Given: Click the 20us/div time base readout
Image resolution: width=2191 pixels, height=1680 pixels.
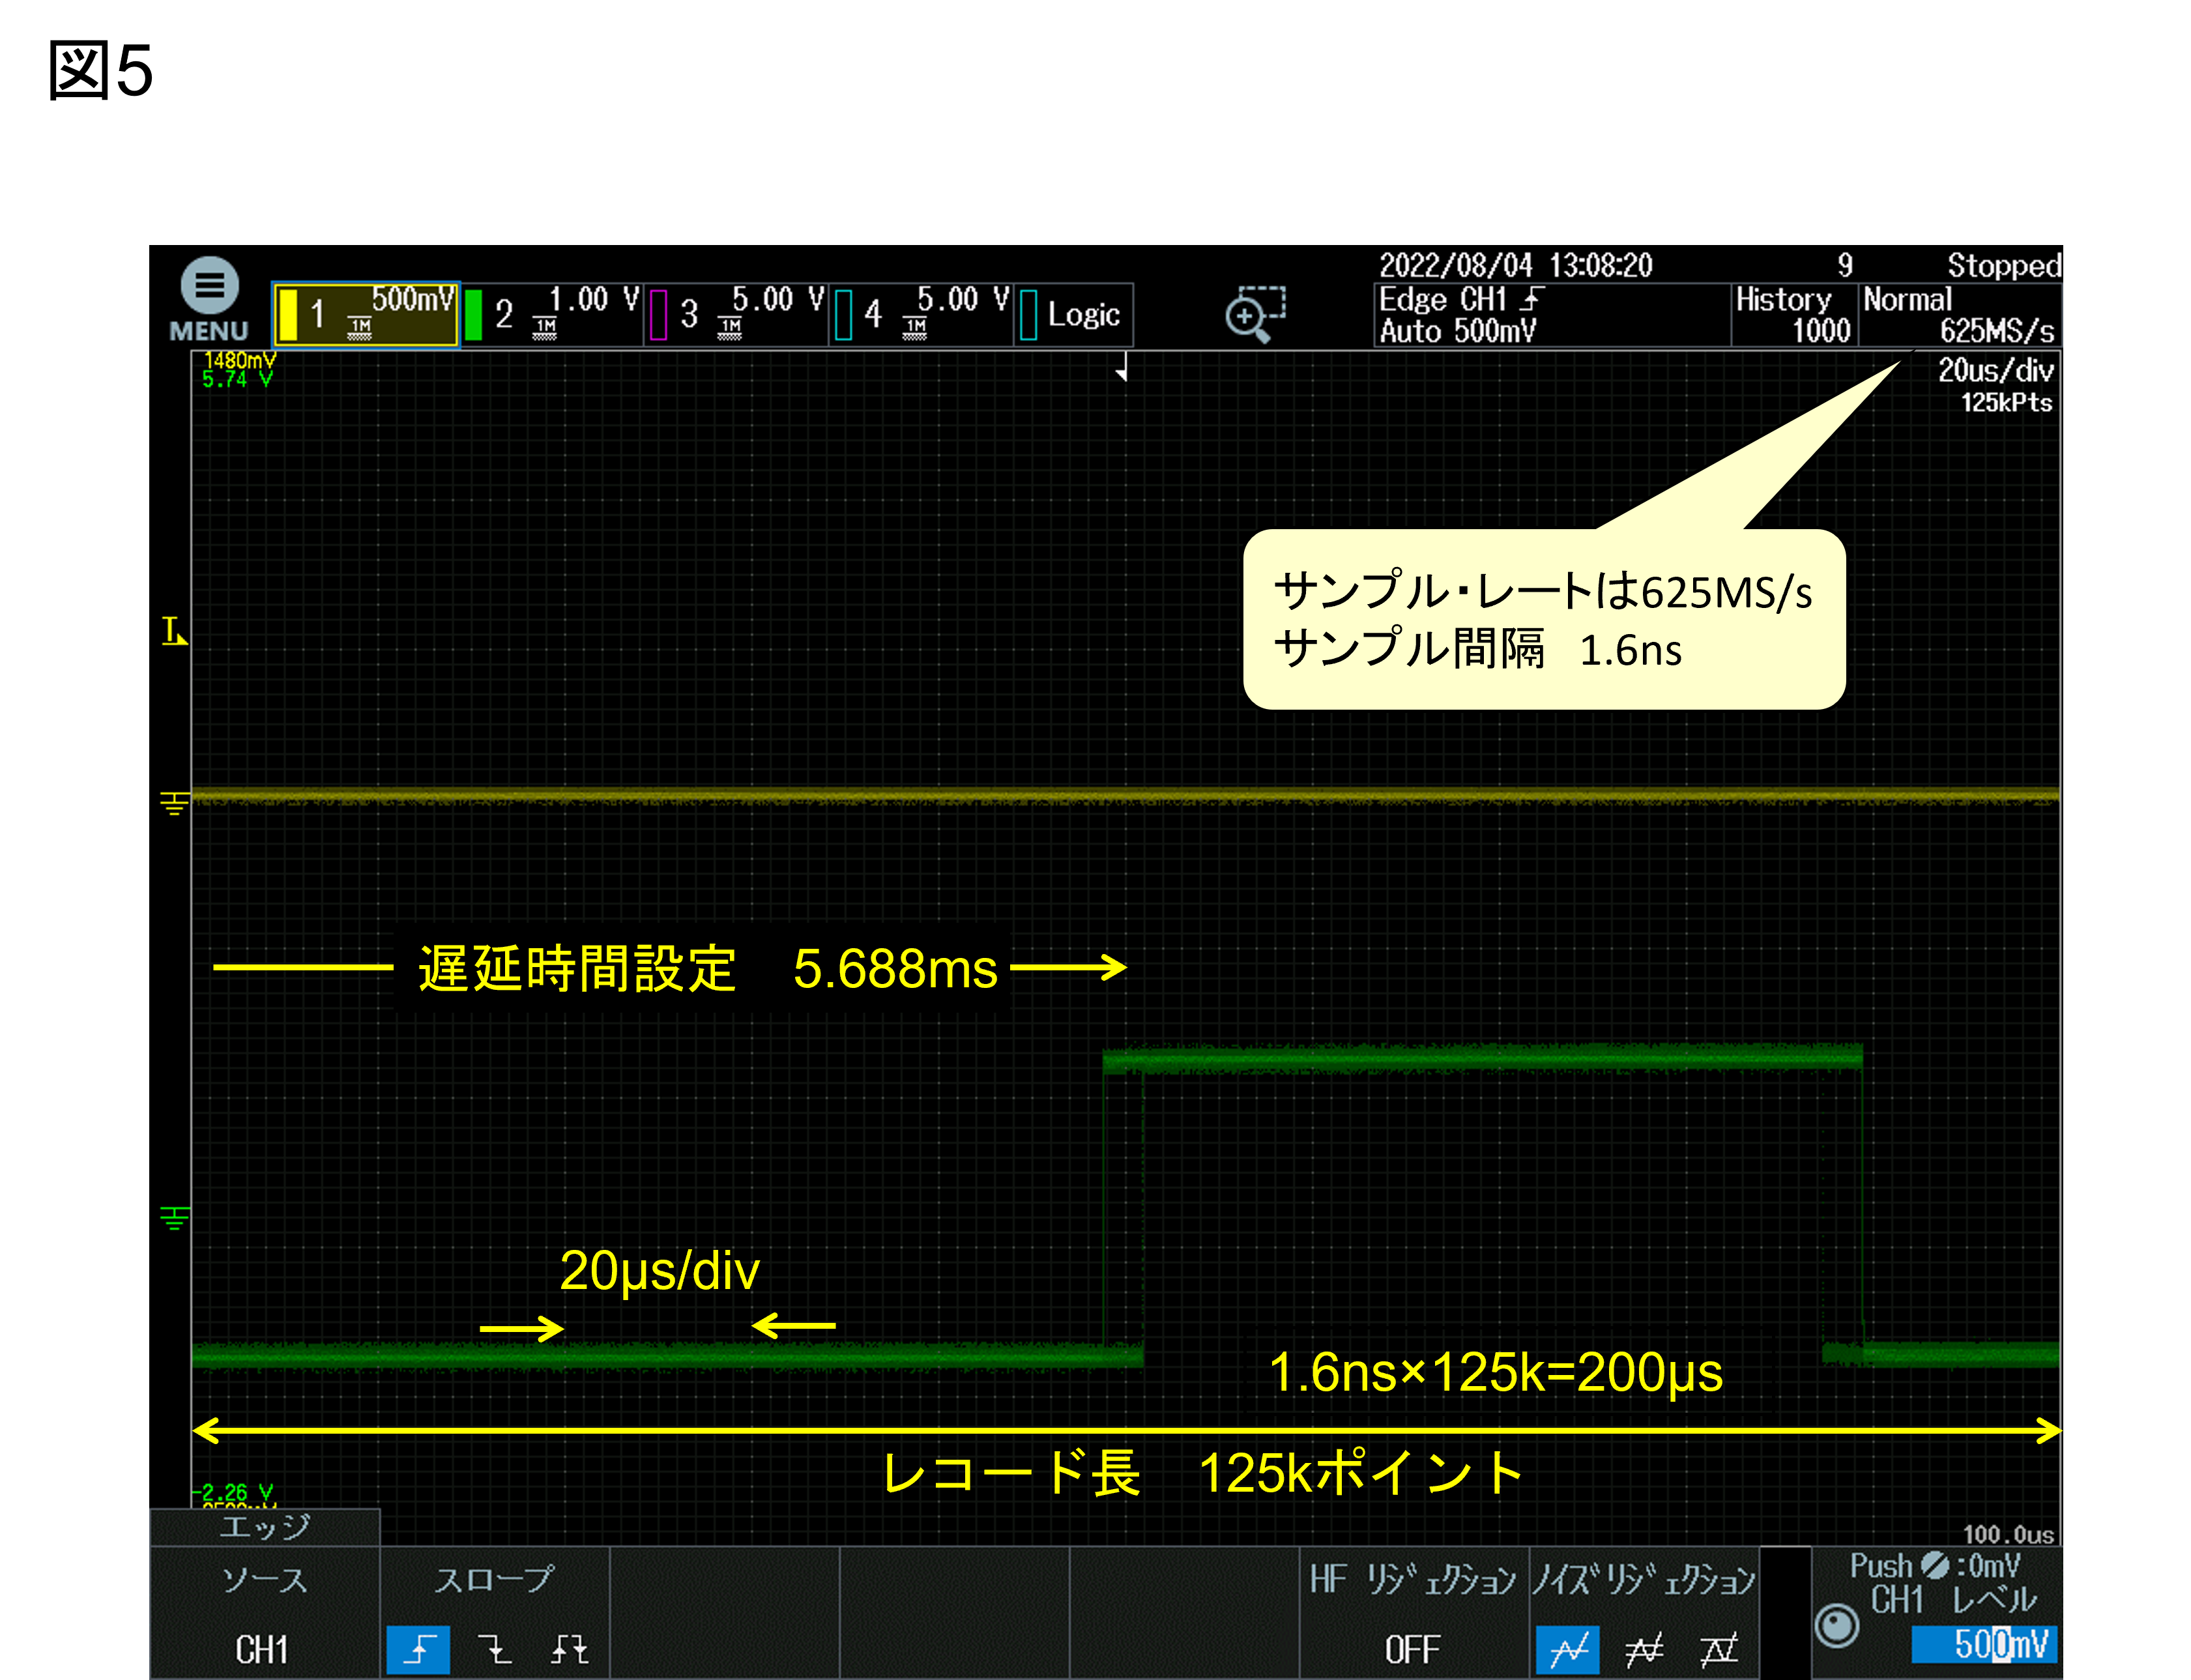Looking at the screenshot, I should [x=1995, y=371].
